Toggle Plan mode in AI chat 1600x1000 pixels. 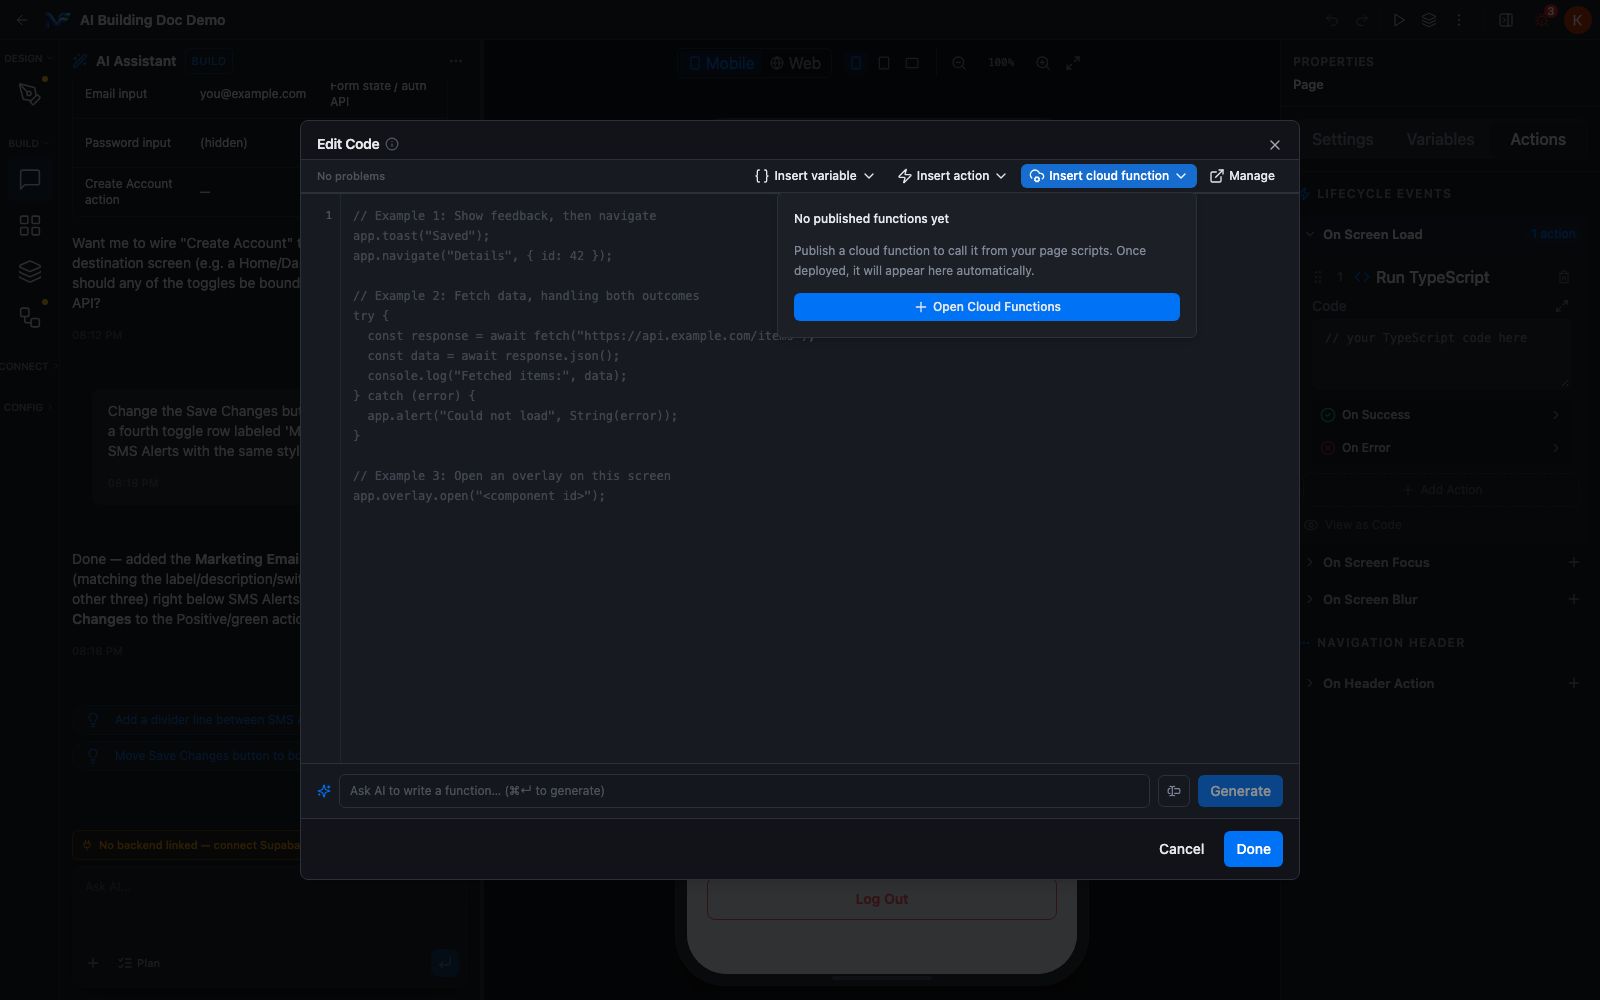[x=139, y=963]
